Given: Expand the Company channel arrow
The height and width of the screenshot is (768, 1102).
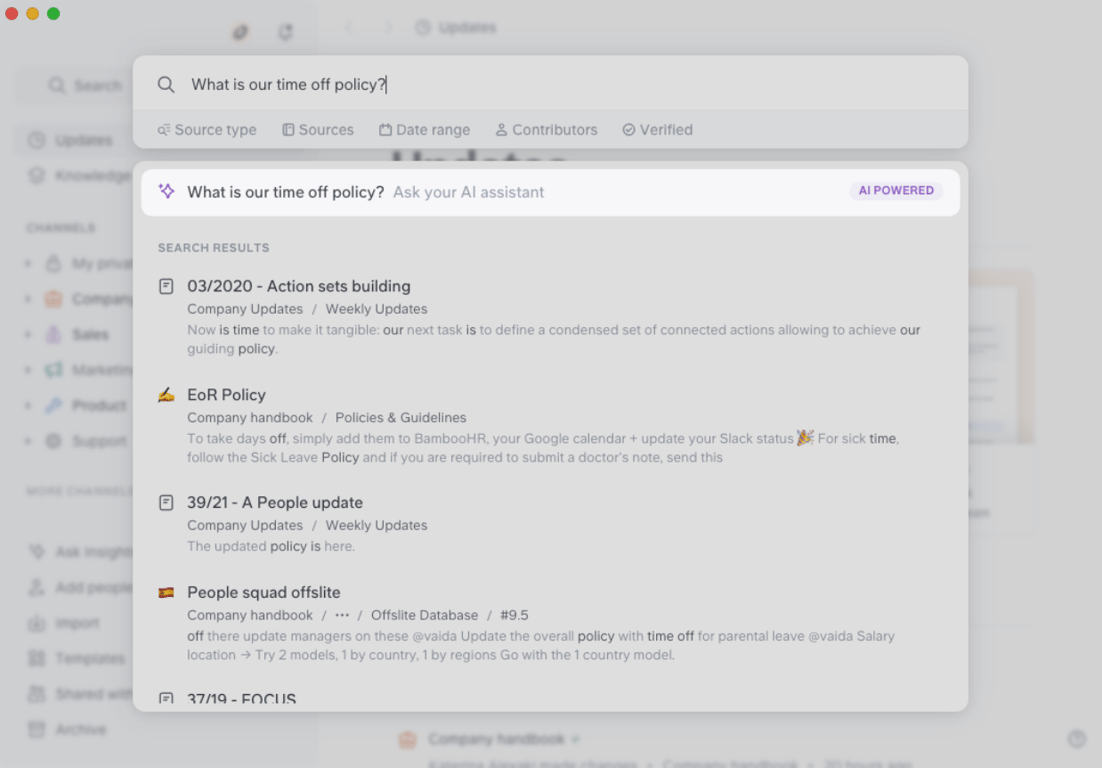Looking at the screenshot, I should point(28,299).
